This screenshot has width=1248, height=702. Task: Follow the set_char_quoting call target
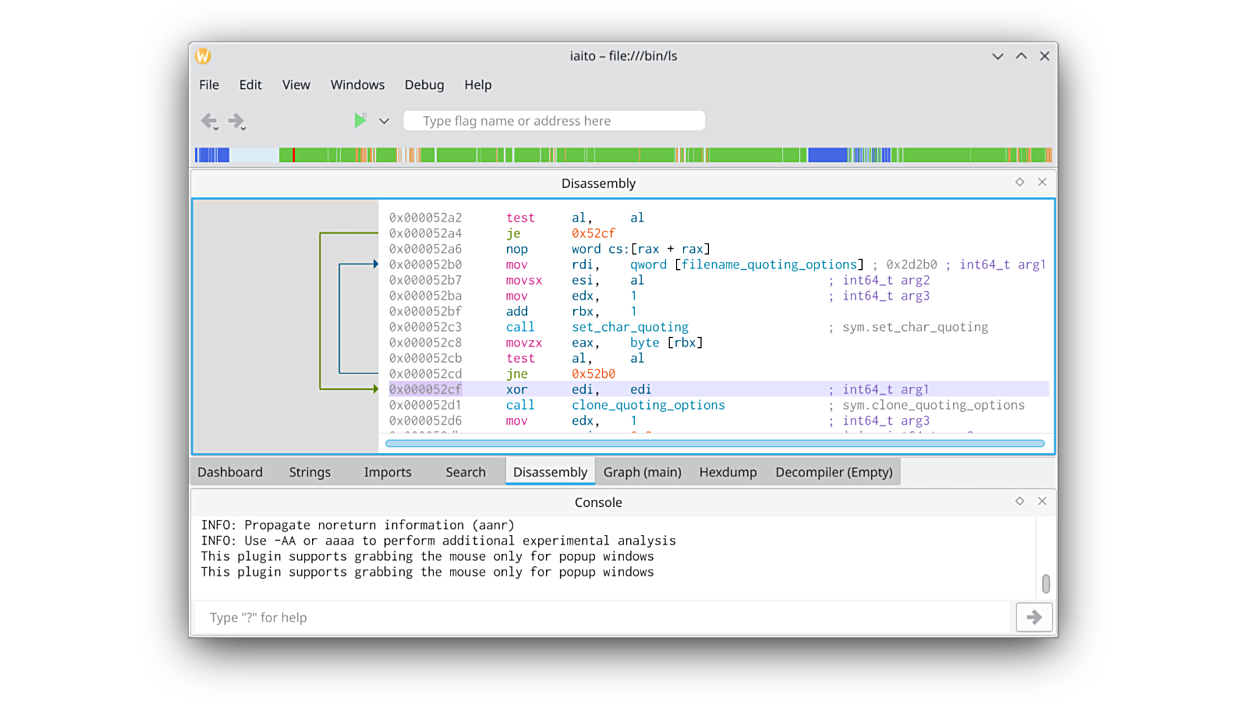[x=629, y=327]
